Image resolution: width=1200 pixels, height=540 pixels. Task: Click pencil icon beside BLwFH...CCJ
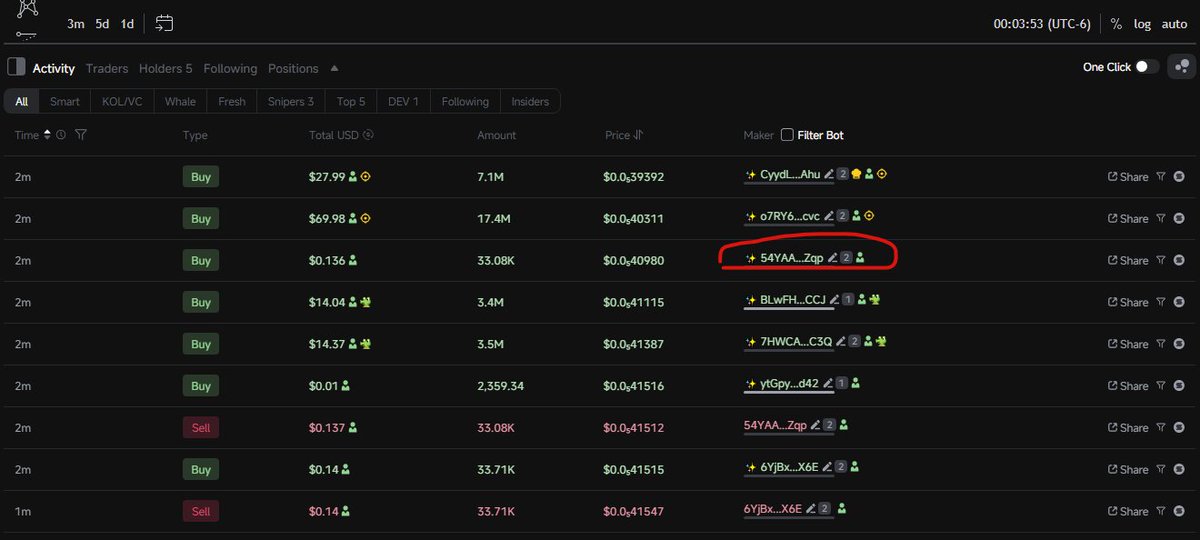point(834,300)
